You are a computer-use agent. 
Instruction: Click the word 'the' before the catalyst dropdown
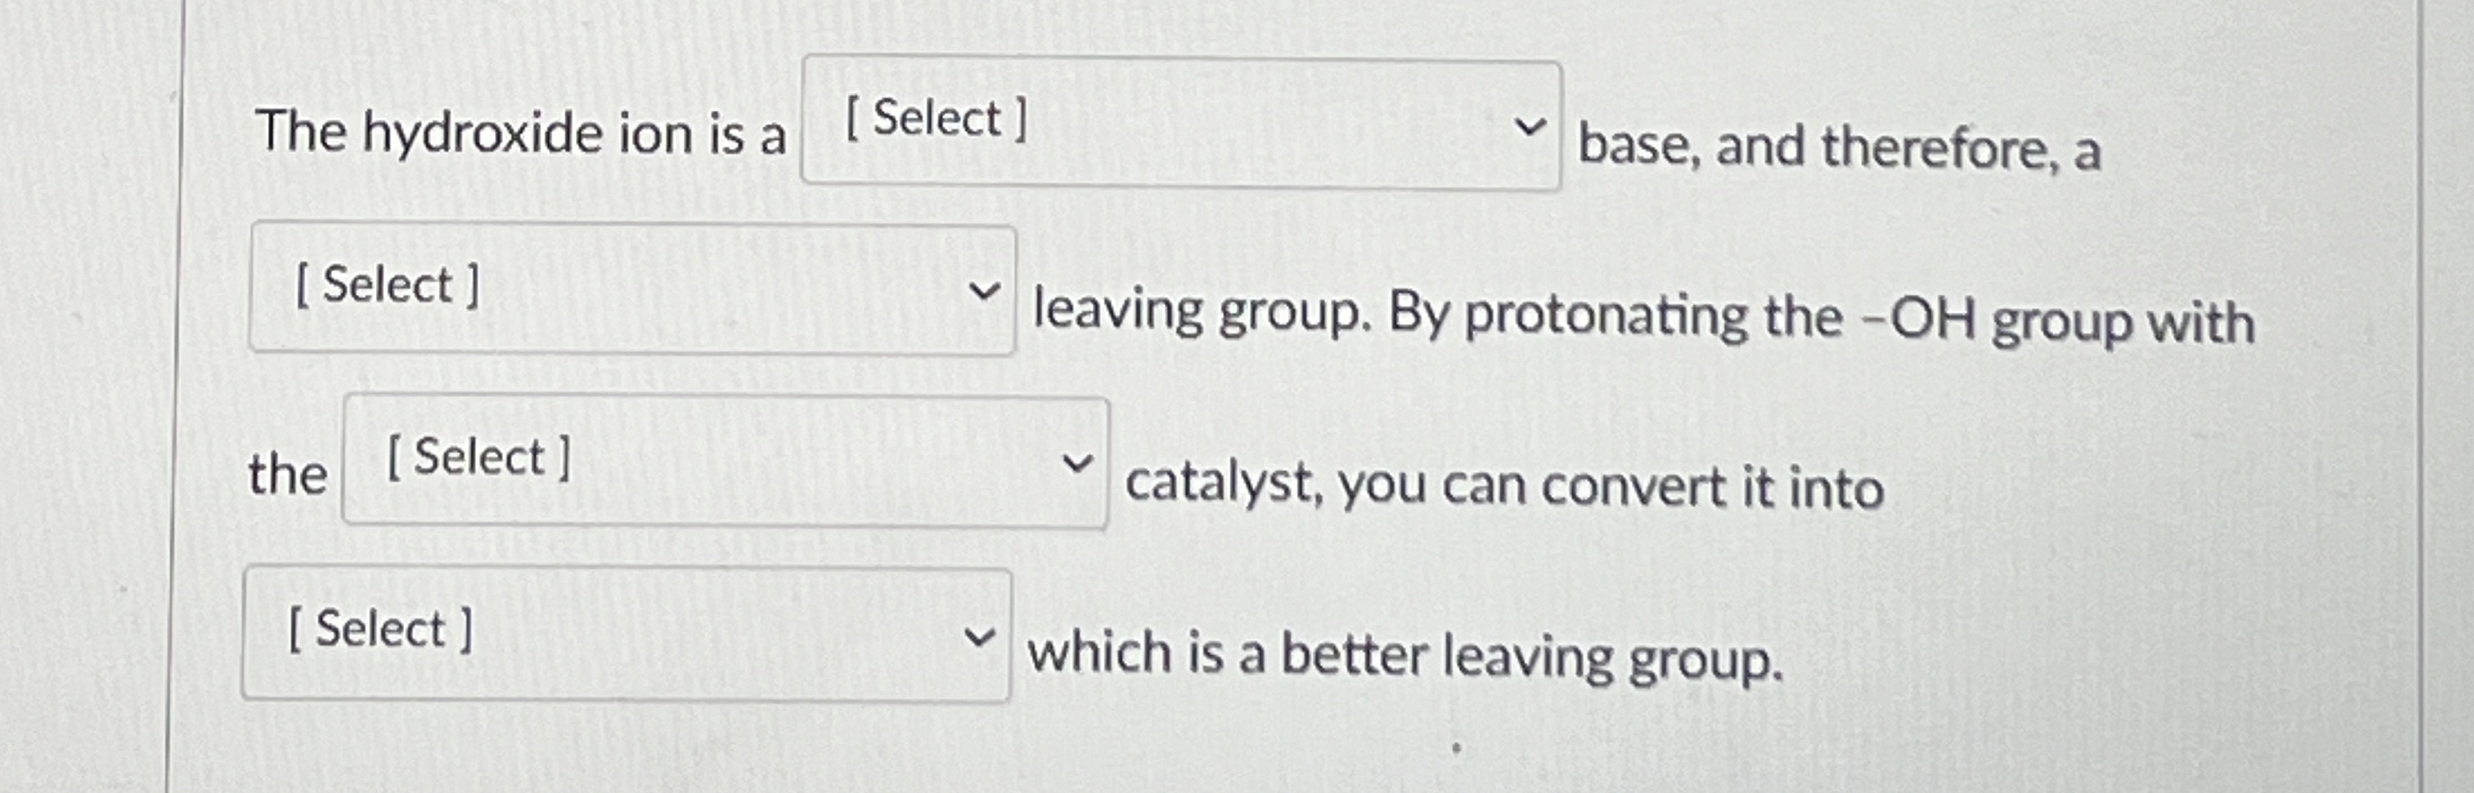pos(288,472)
